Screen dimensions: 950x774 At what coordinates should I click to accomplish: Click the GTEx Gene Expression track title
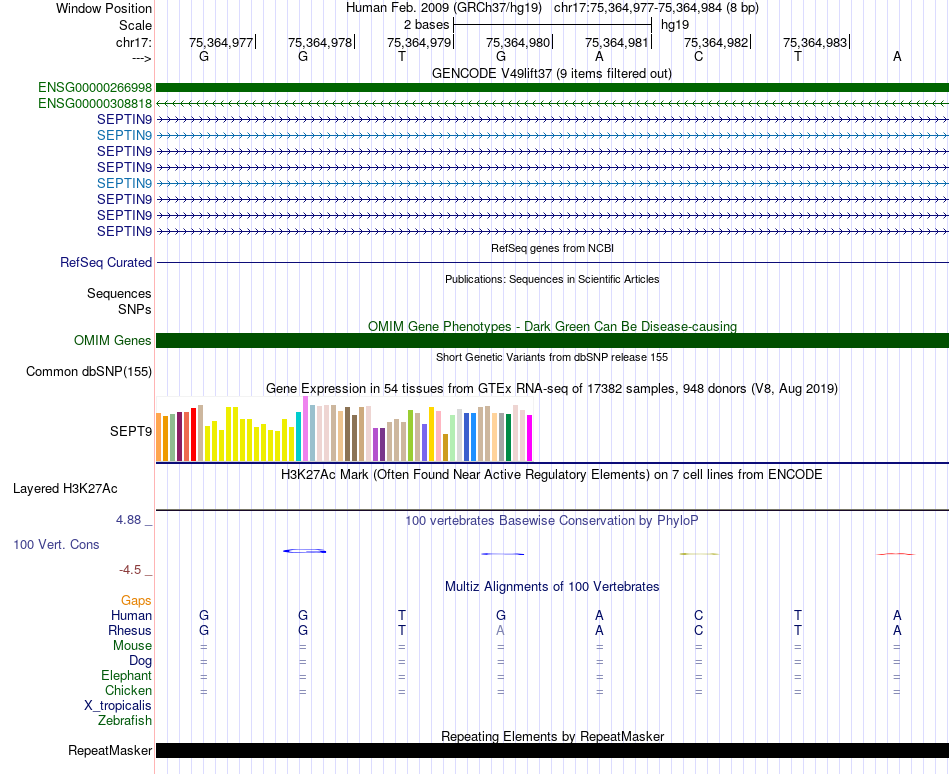coord(552,389)
